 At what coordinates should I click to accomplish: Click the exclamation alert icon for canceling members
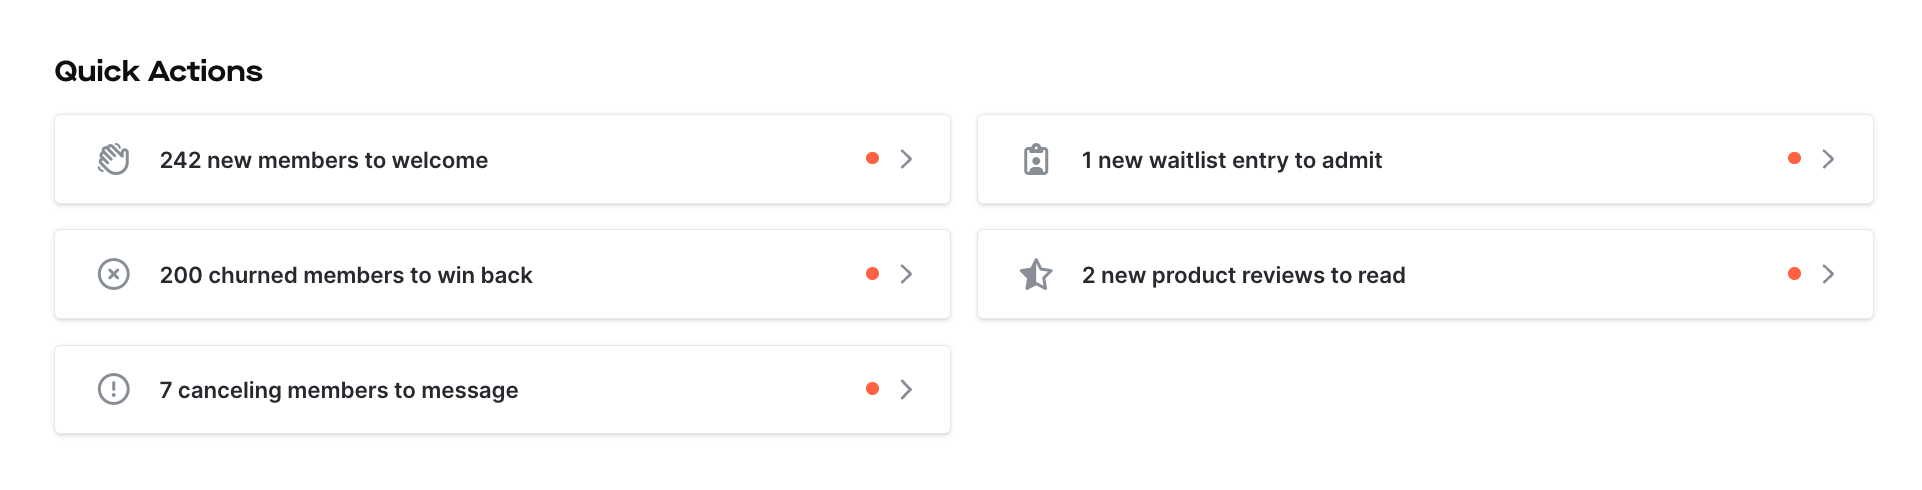[114, 389]
